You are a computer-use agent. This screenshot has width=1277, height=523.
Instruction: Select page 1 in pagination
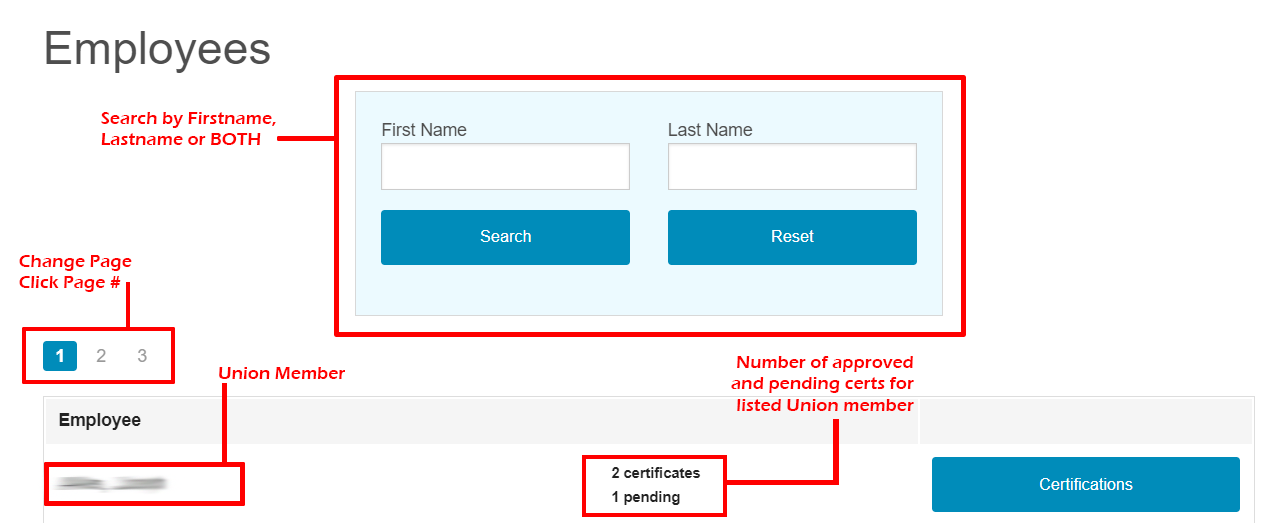(x=60, y=355)
